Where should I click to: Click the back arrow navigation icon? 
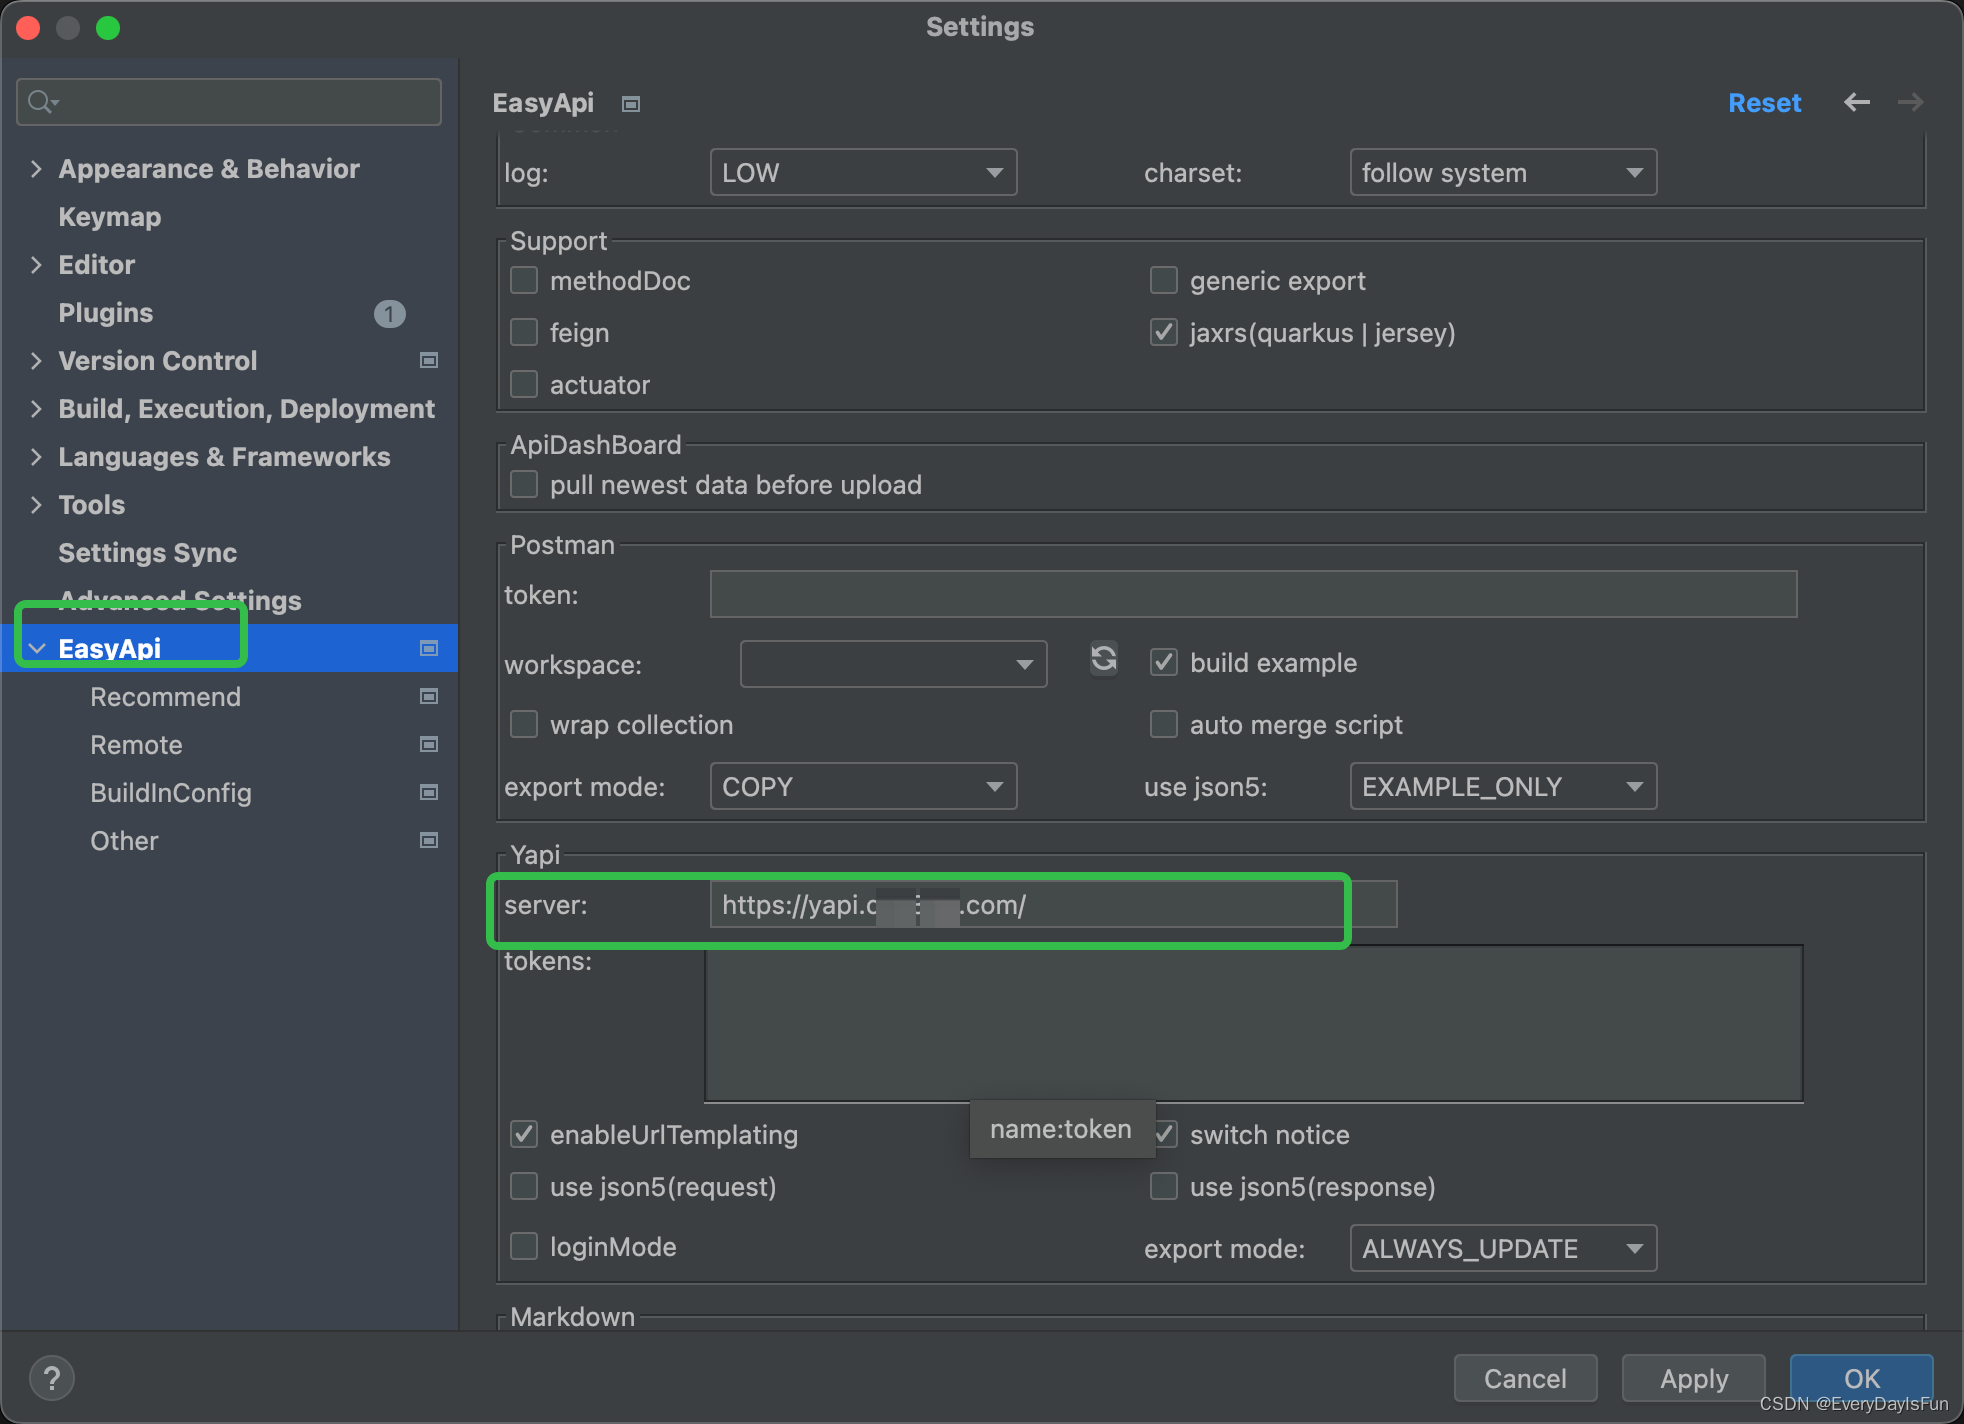point(1856,103)
